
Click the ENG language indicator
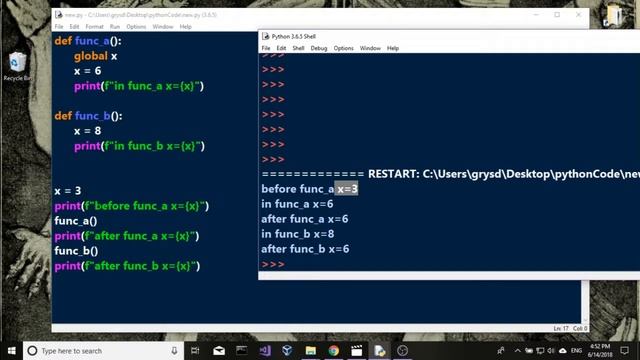pos(576,351)
